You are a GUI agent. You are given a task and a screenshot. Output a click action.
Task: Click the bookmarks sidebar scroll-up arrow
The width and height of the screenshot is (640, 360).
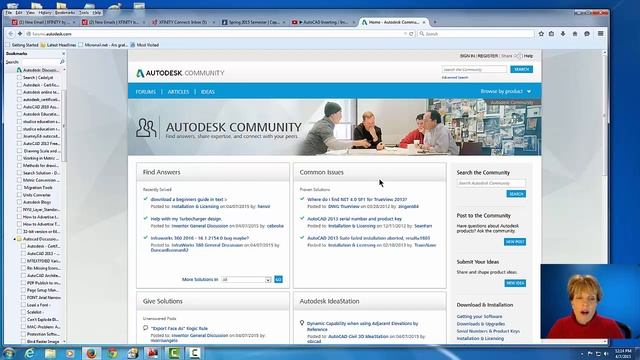(x=64, y=70)
